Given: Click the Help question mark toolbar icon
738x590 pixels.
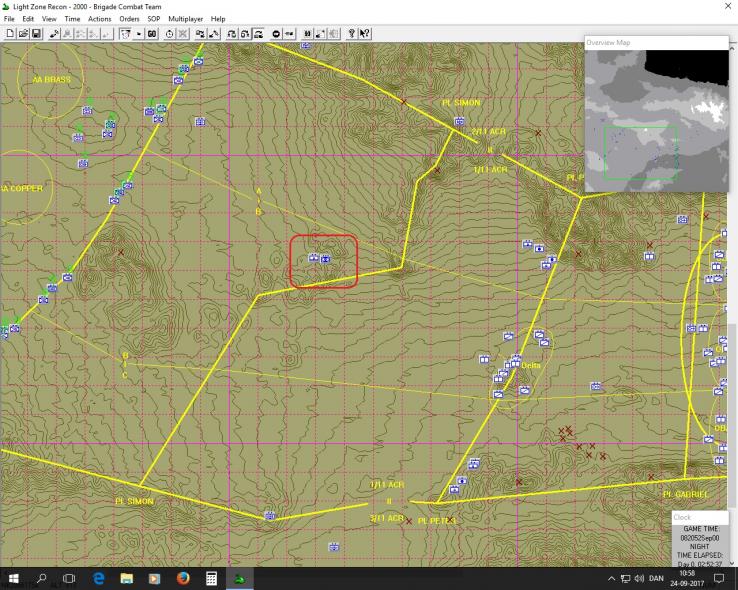Looking at the screenshot, I should point(351,33).
